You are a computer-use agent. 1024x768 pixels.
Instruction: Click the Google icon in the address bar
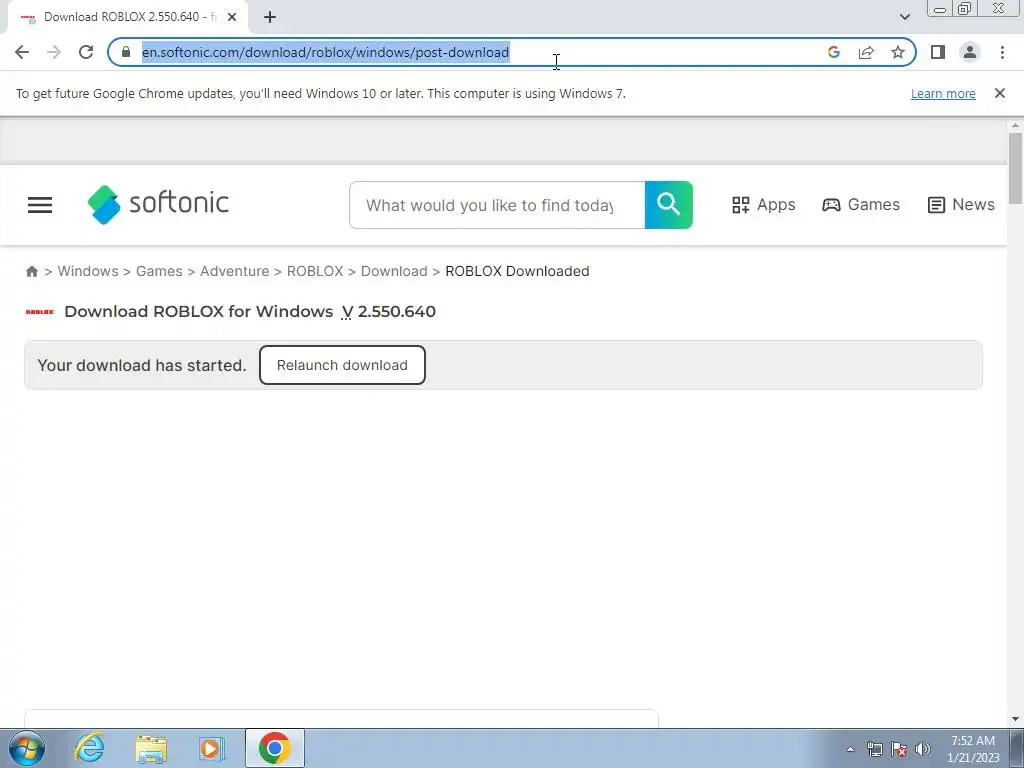[833, 52]
